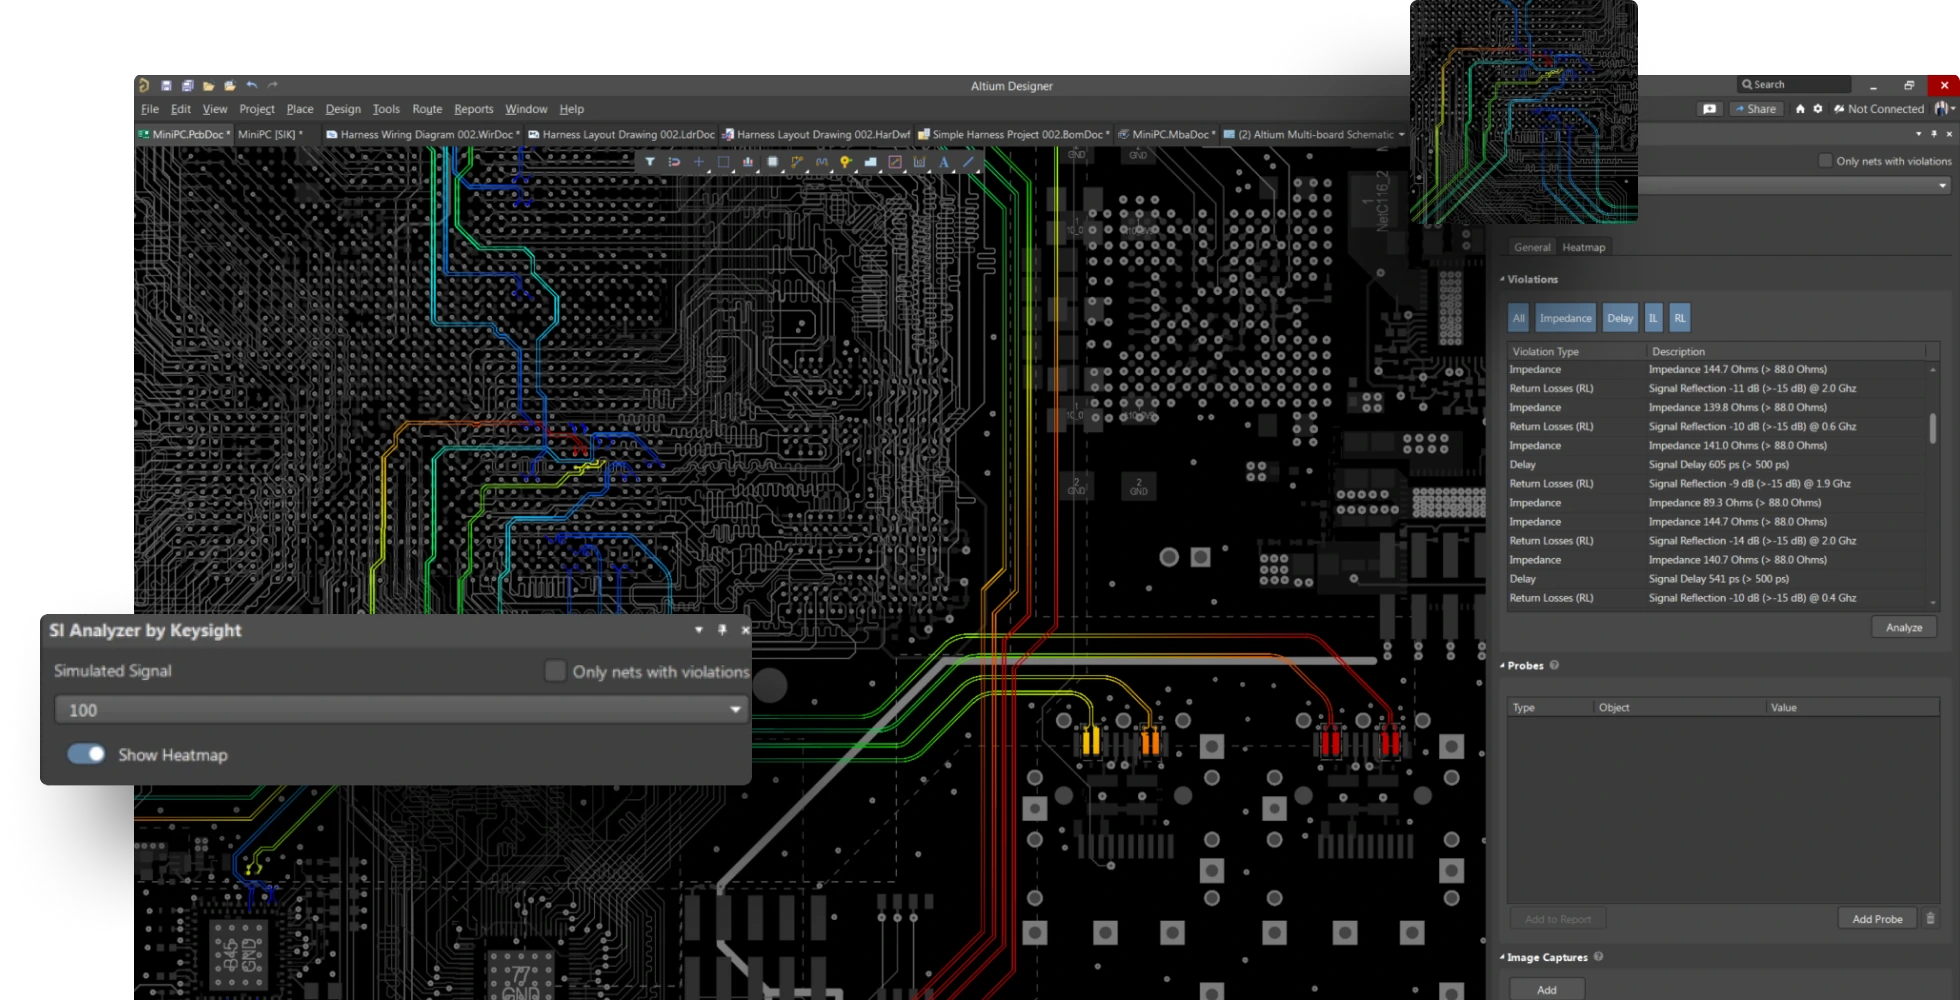Collapse the Probes section

coord(1502,666)
